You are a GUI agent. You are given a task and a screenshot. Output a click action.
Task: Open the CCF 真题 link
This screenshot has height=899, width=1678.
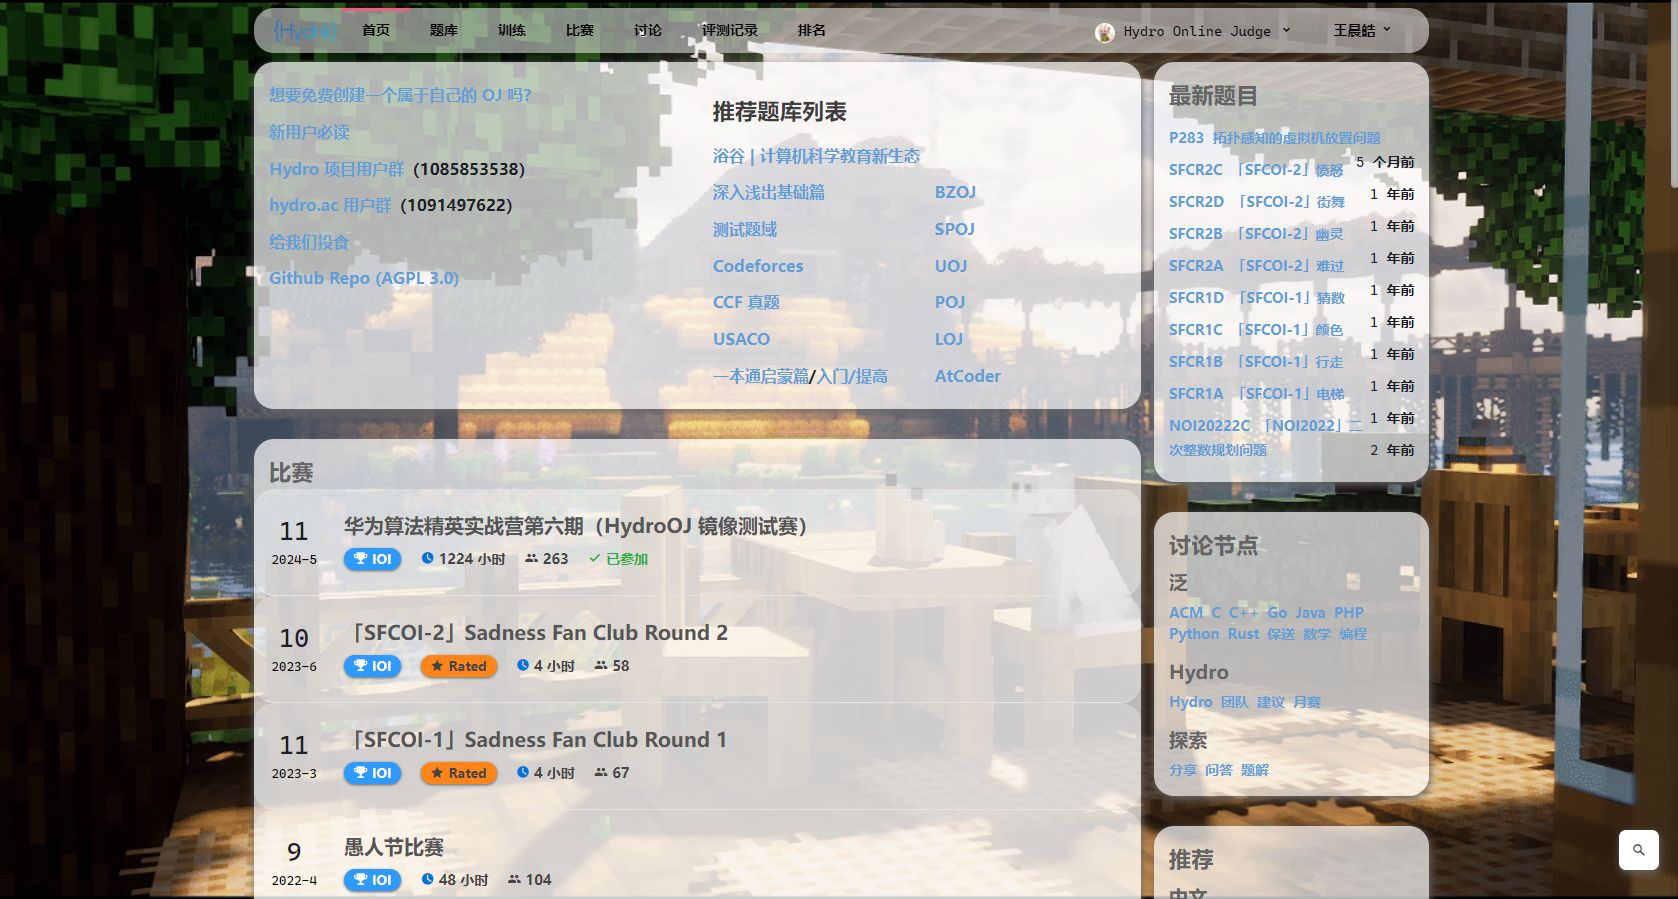(x=746, y=302)
